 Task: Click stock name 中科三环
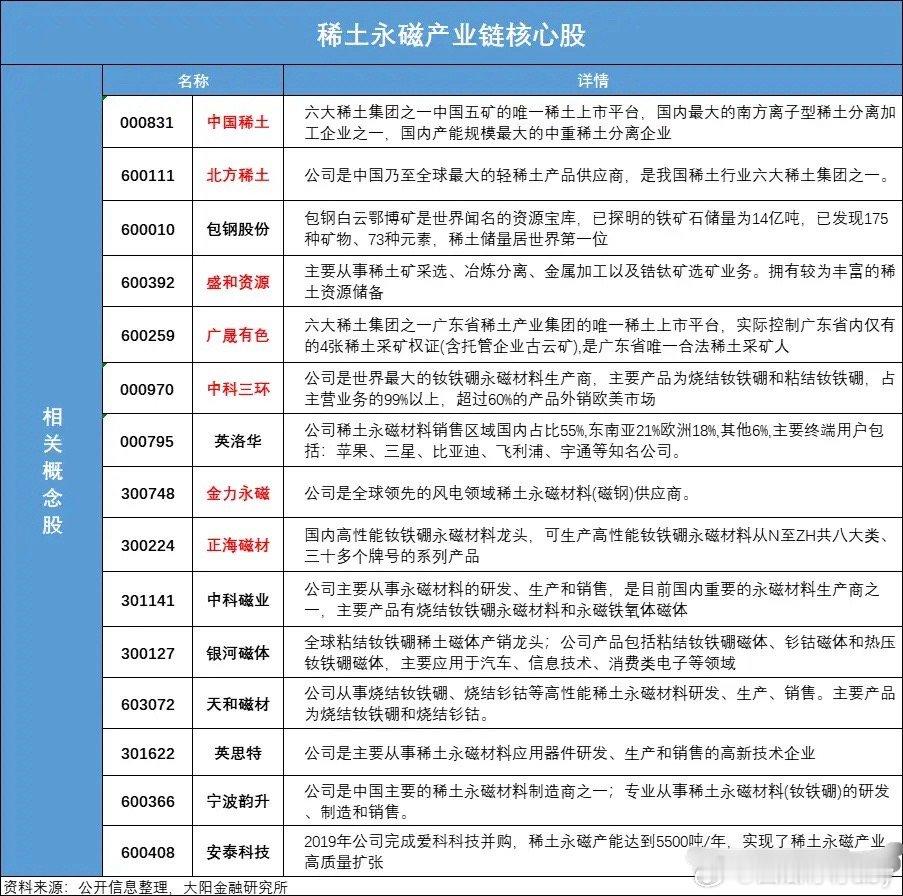(x=238, y=389)
